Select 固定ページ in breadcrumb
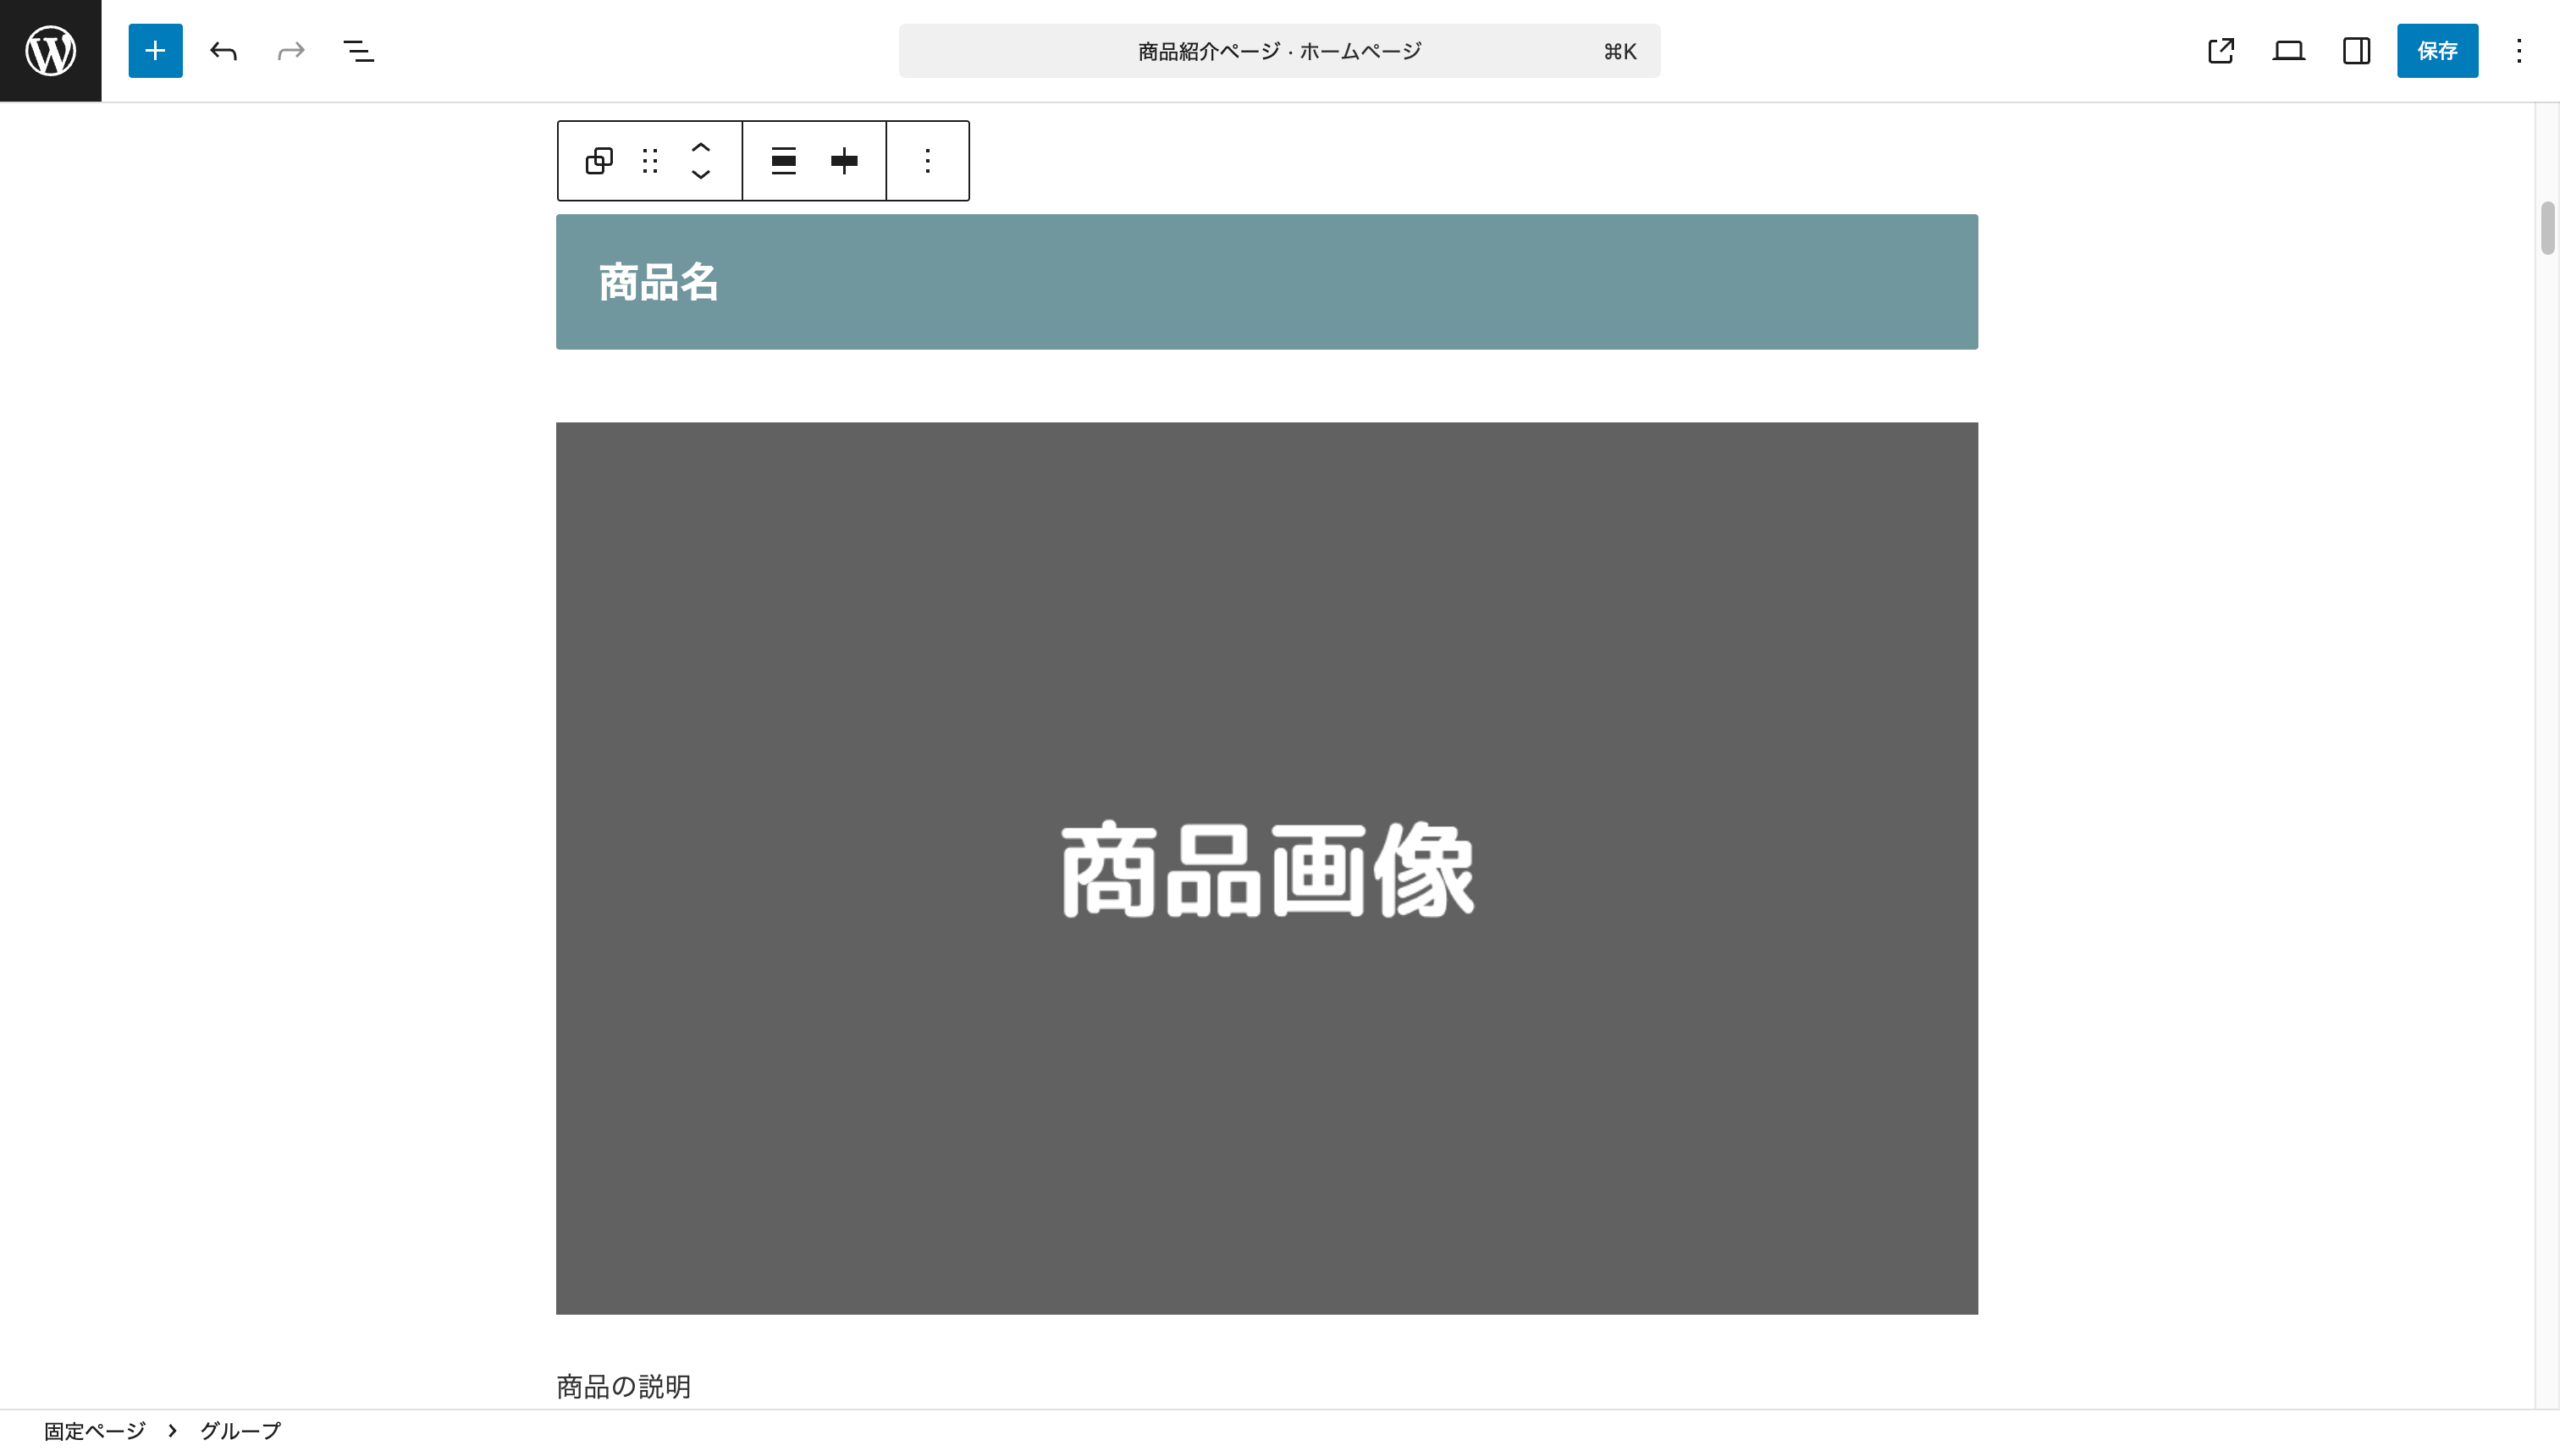Image resolution: width=2560 pixels, height=1451 pixels. pyautogui.click(x=94, y=1430)
